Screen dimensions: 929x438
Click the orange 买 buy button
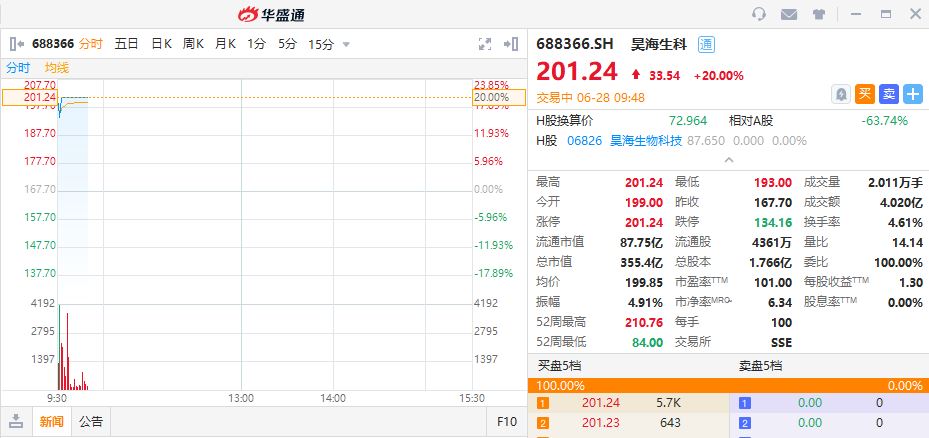pyautogui.click(x=865, y=94)
